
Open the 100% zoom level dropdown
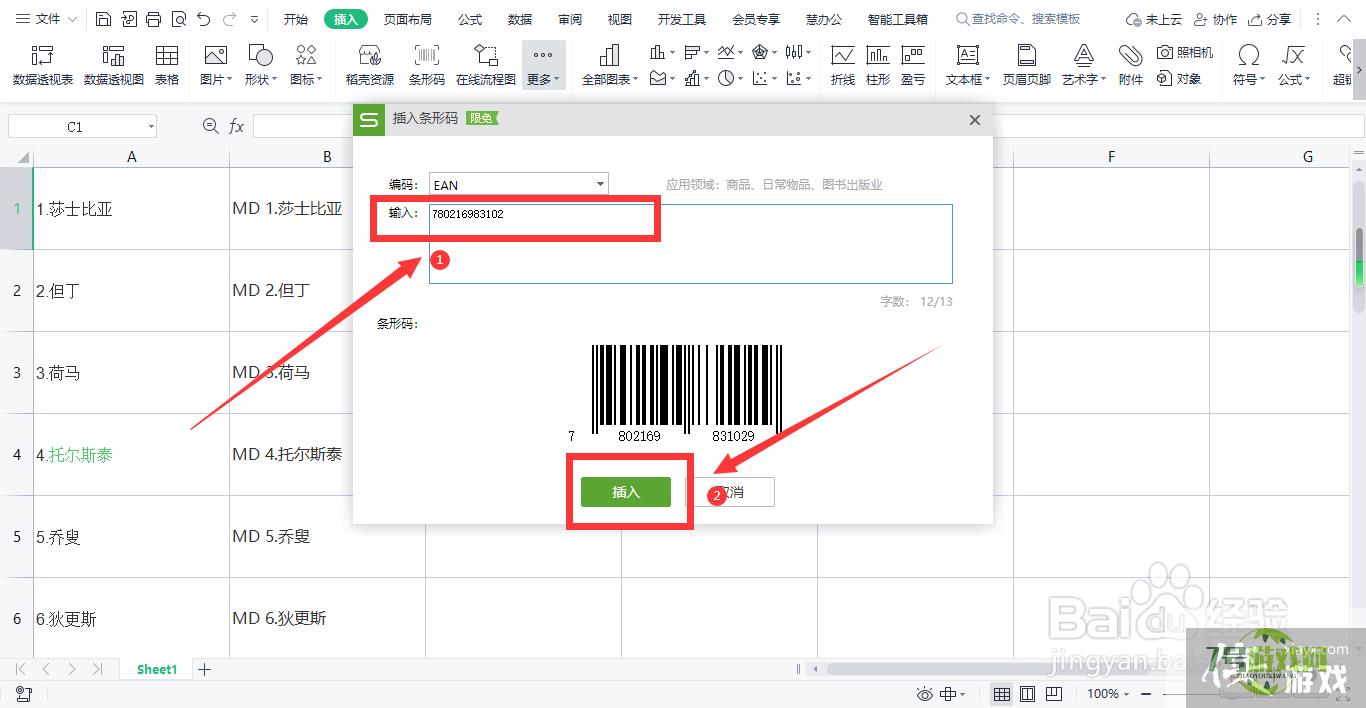(x=1108, y=694)
